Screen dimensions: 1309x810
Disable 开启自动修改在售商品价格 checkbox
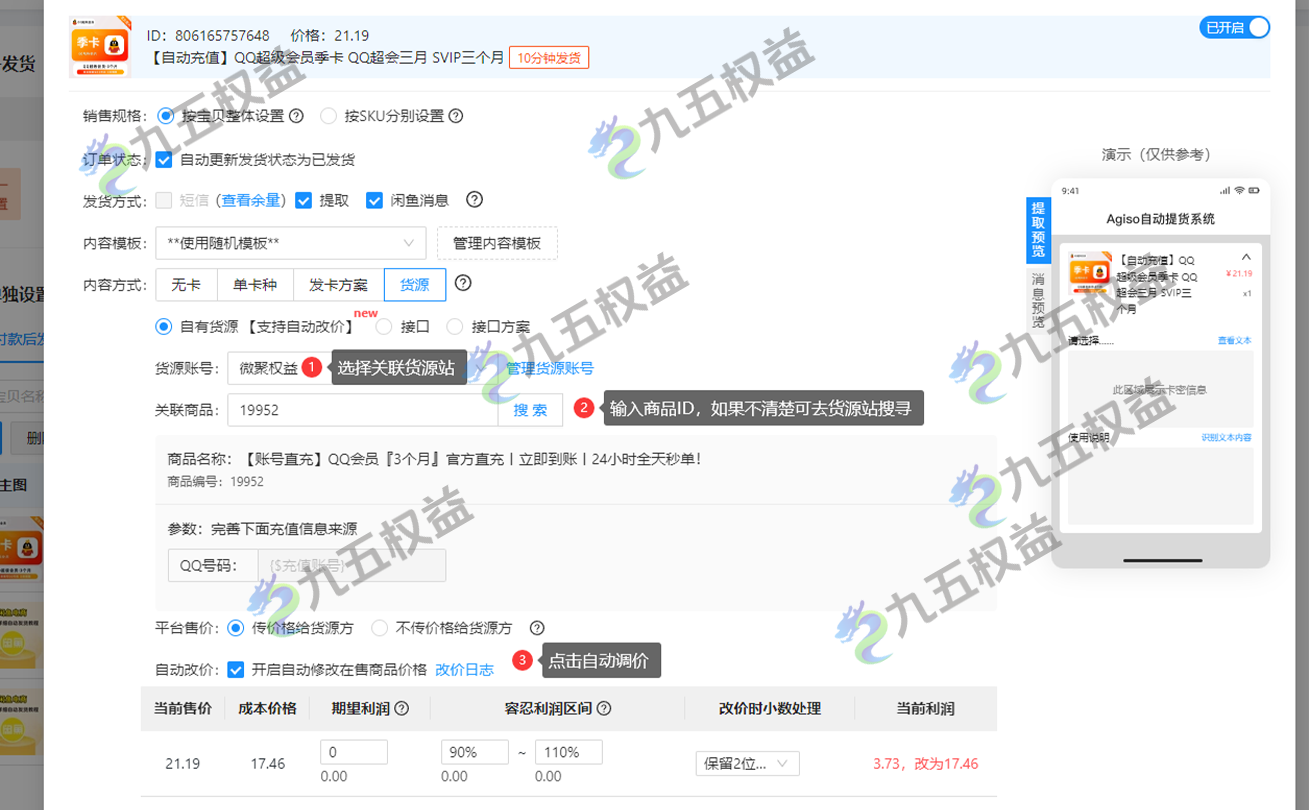(236, 670)
